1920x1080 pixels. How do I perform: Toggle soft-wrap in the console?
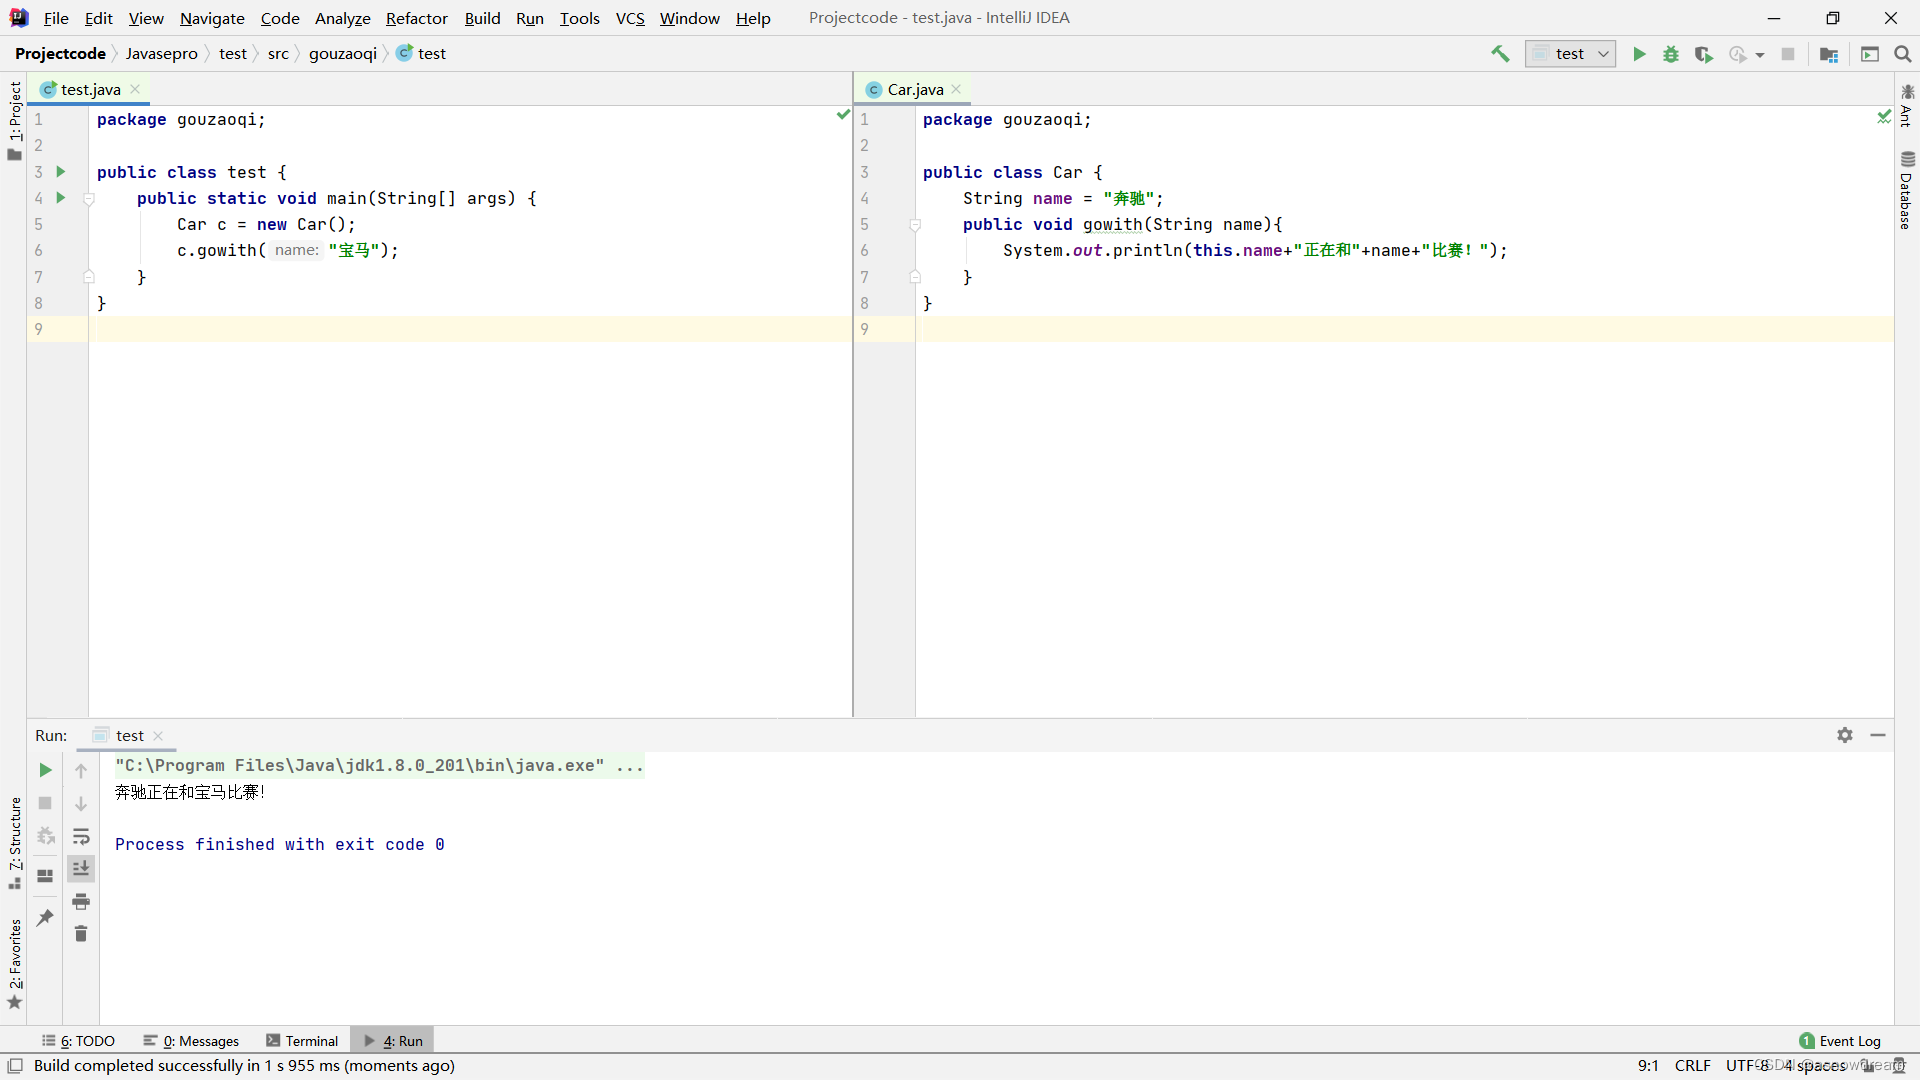[81, 836]
